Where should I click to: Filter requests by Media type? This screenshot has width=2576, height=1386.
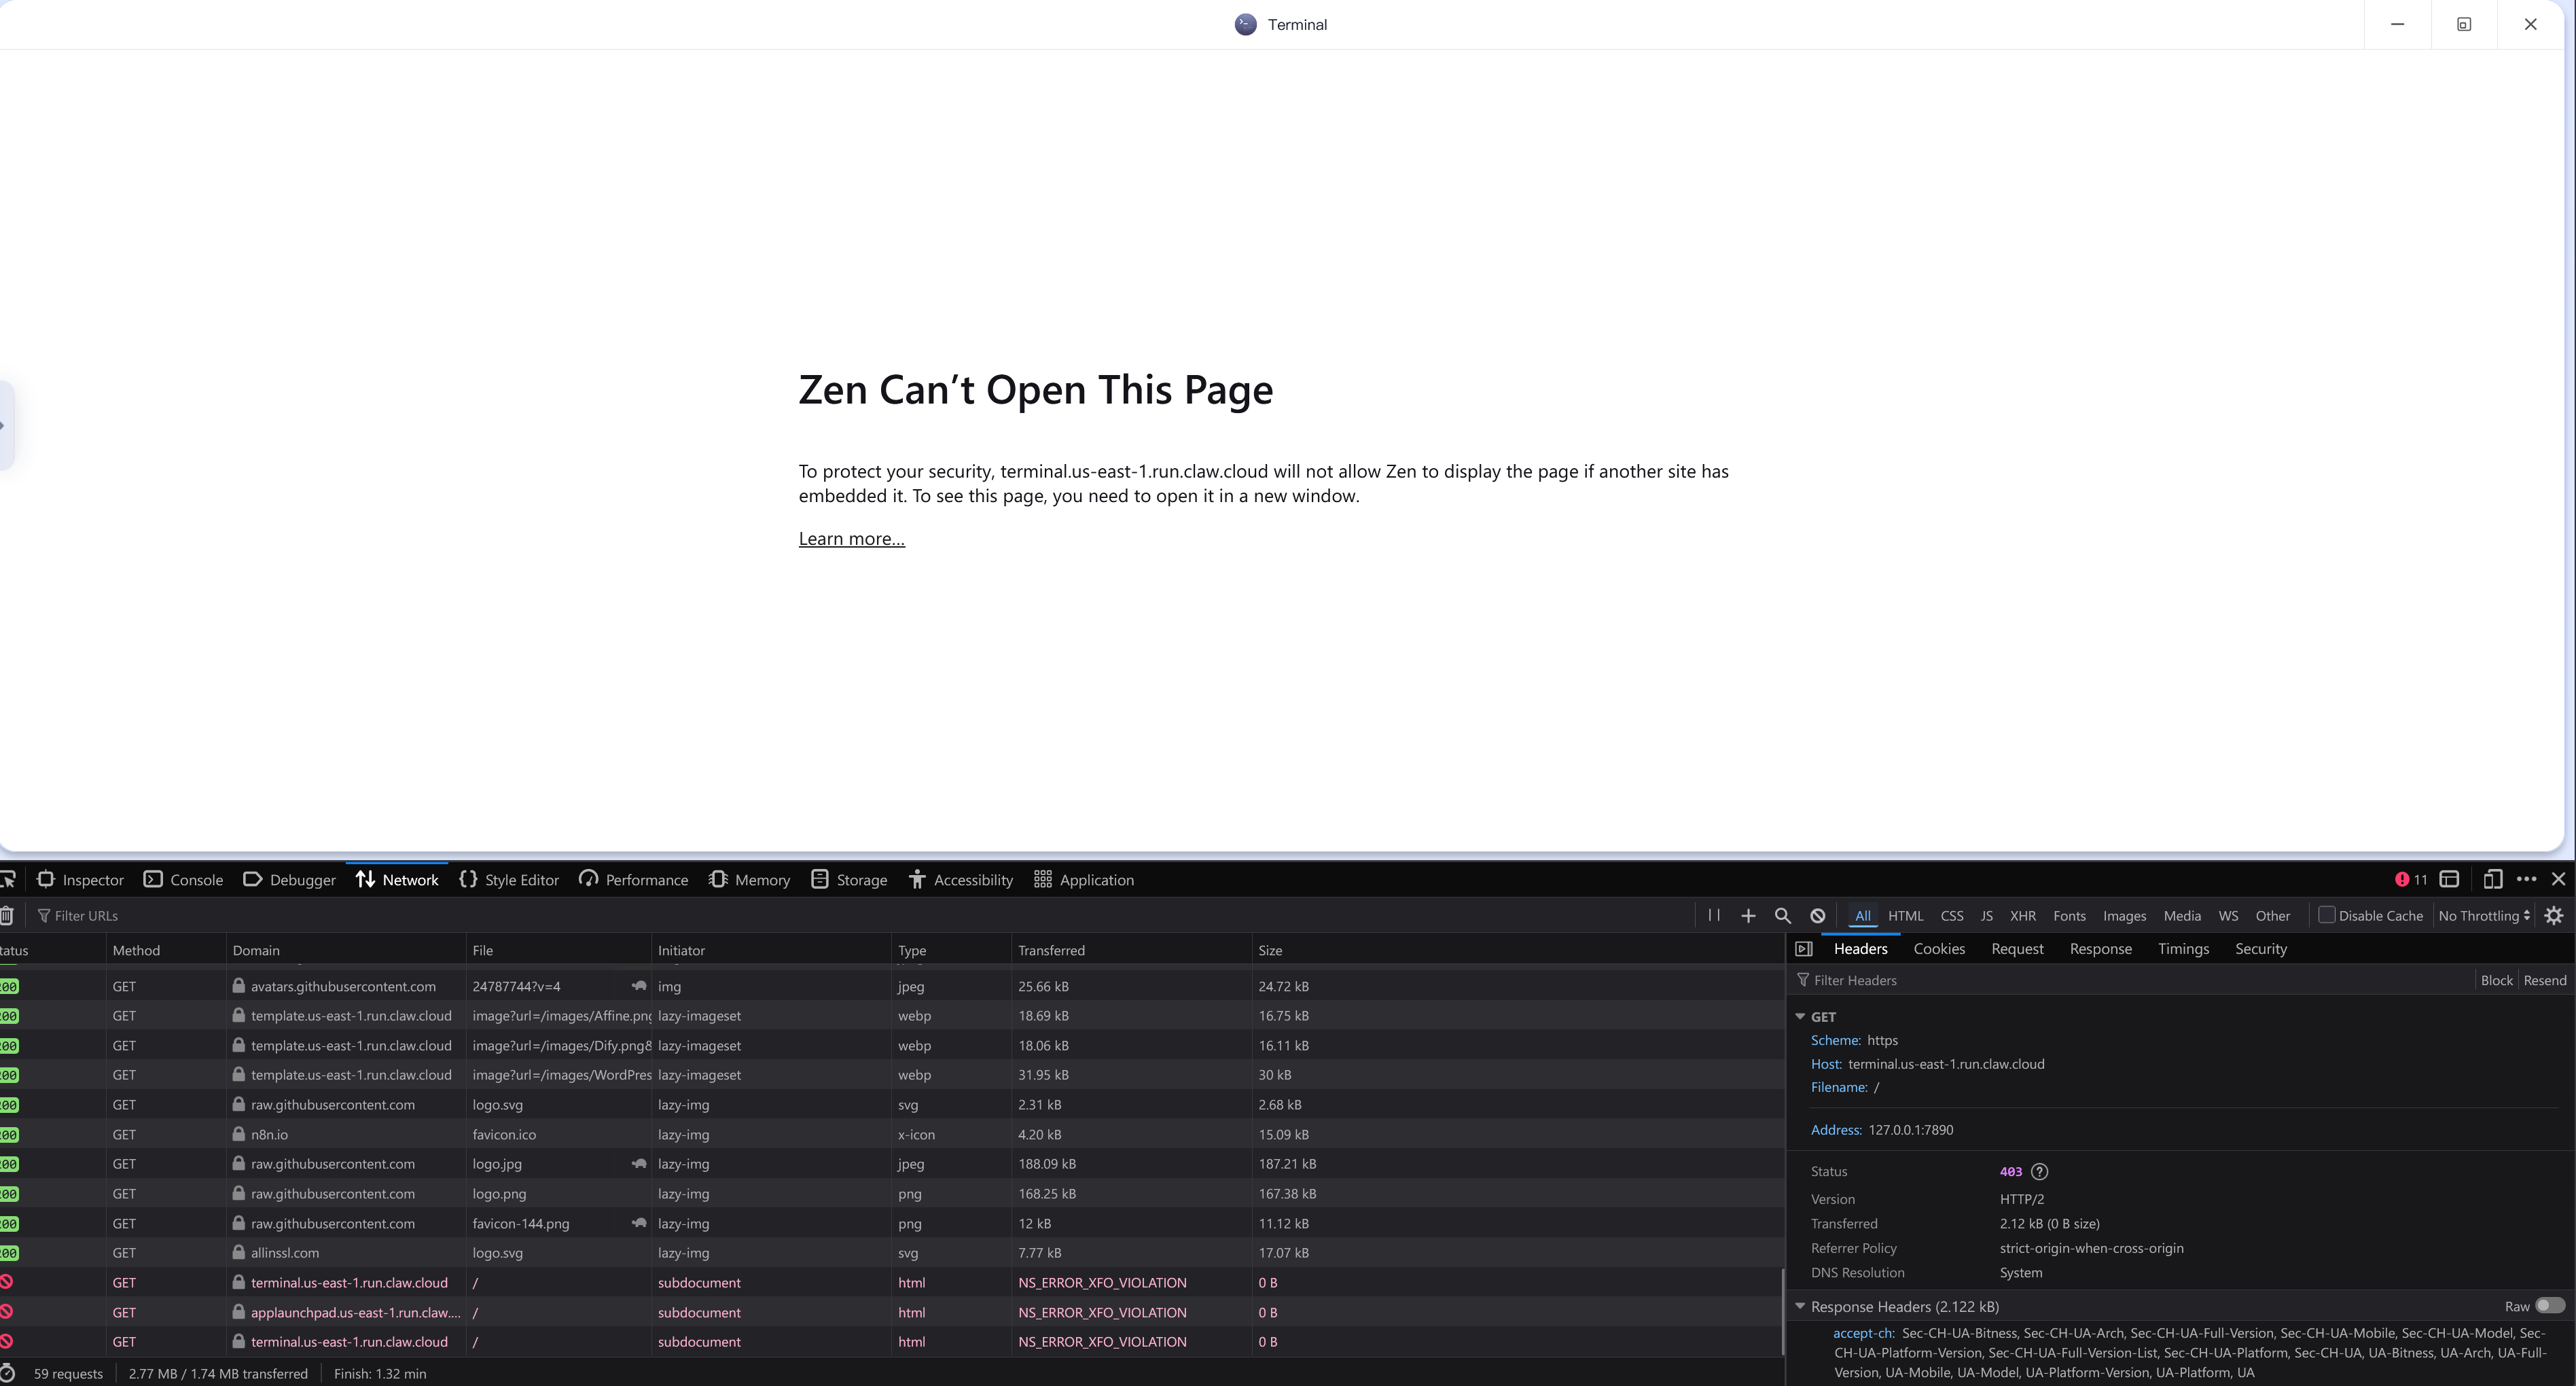coord(2182,915)
